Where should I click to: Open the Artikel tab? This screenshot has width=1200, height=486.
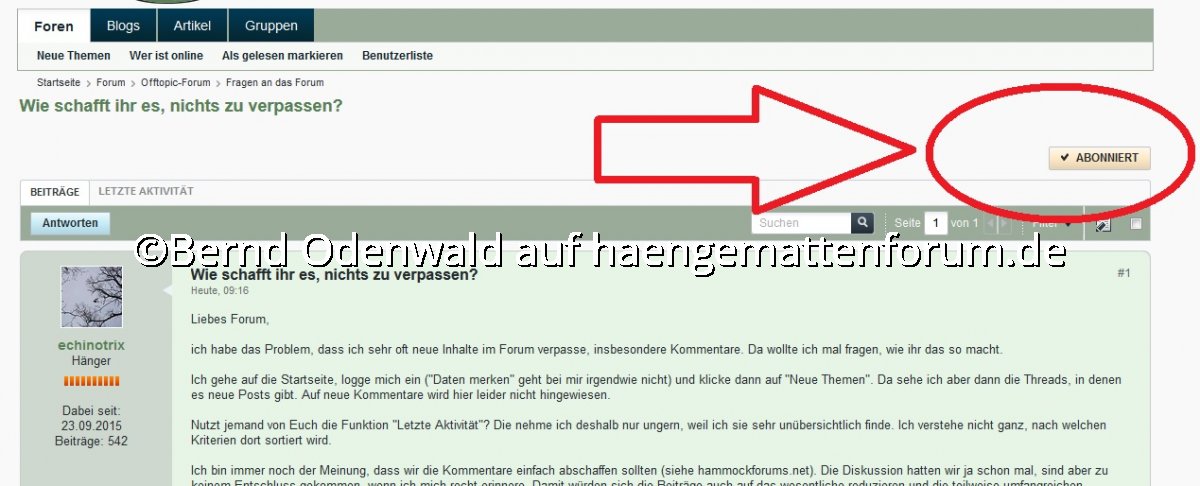(x=192, y=26)
